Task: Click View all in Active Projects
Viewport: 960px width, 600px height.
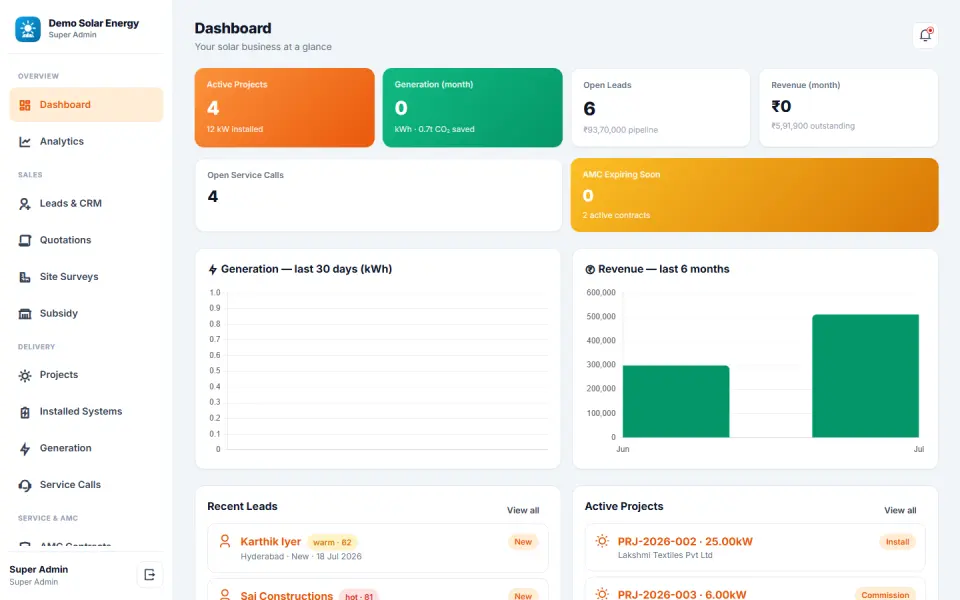Action: pos(900,510)
